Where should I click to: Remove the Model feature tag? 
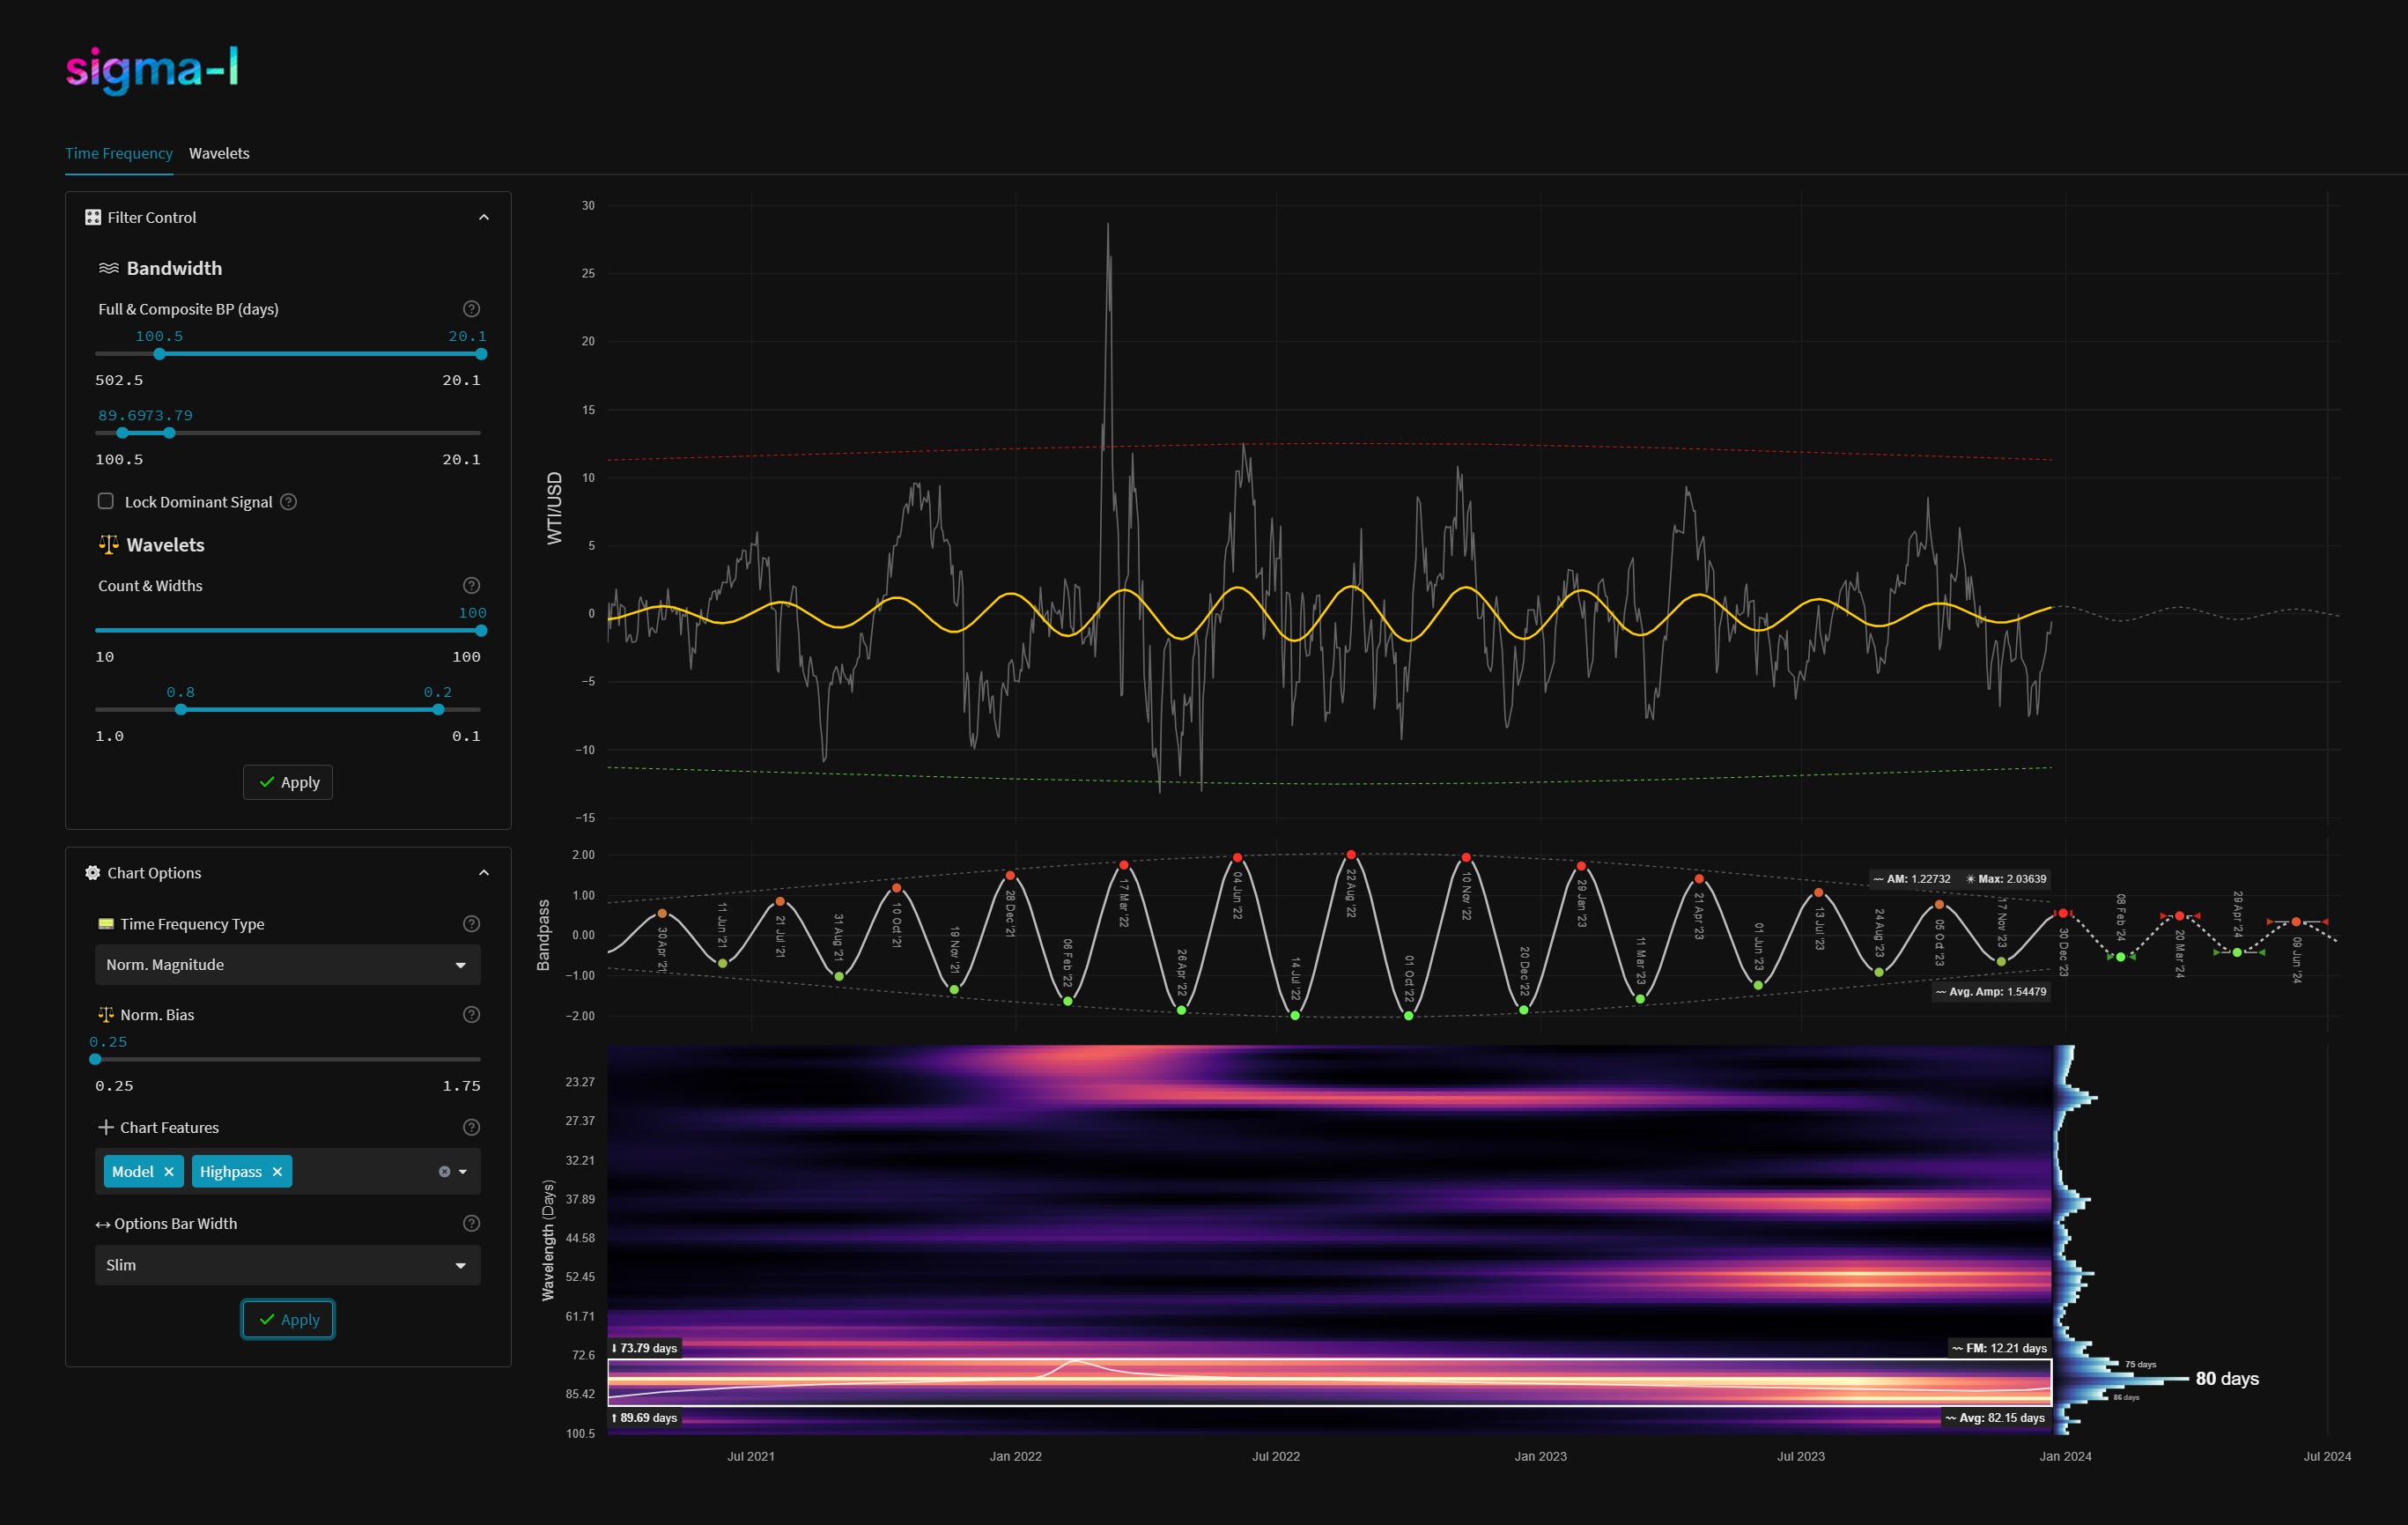[x=169, y=1172]
